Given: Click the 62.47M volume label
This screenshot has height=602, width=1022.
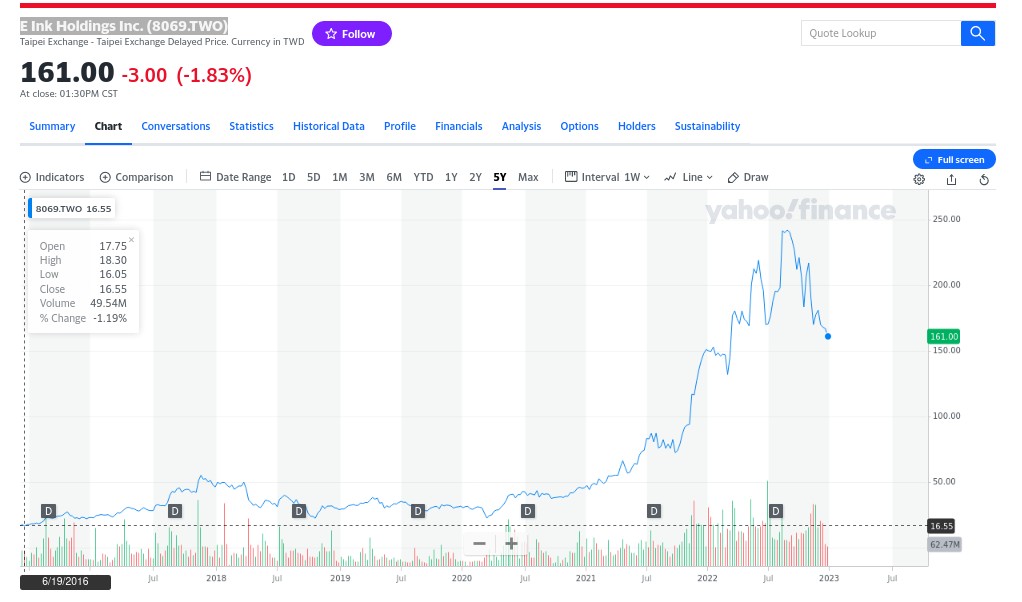Looking at the screenshot, I should (944, 544).
